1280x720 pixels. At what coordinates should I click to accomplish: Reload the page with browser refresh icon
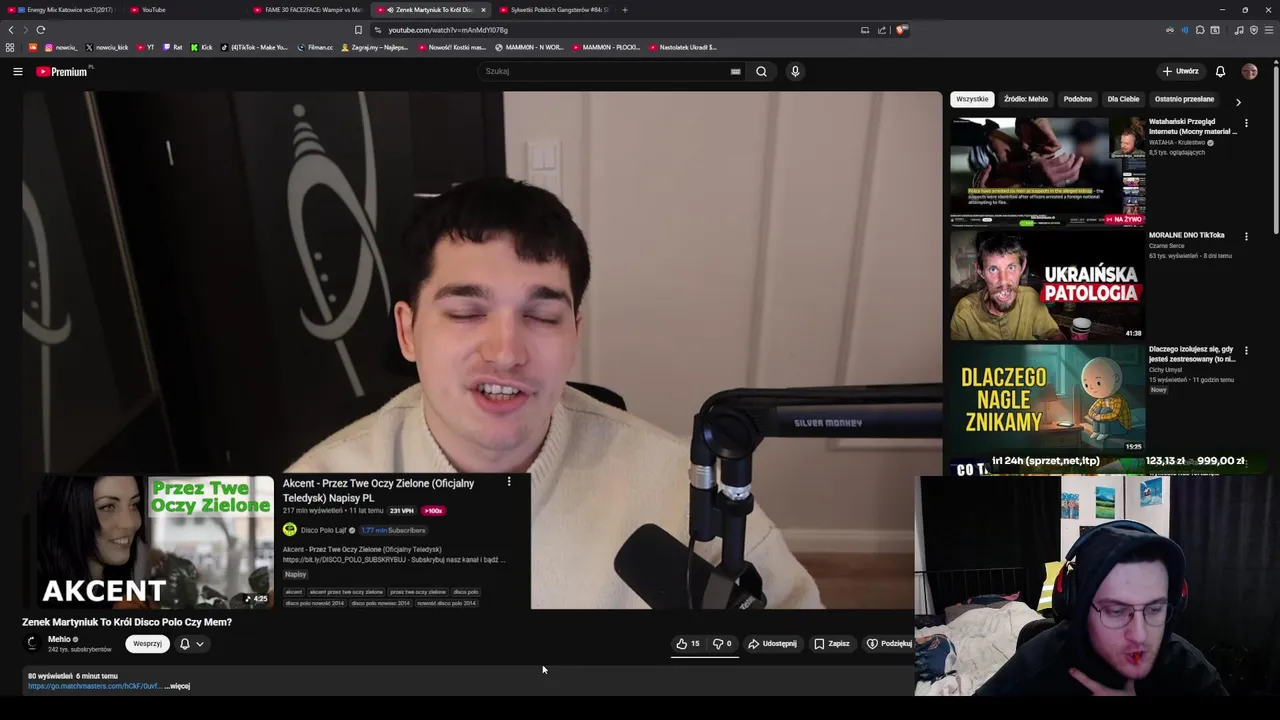[x=41, y=30]
